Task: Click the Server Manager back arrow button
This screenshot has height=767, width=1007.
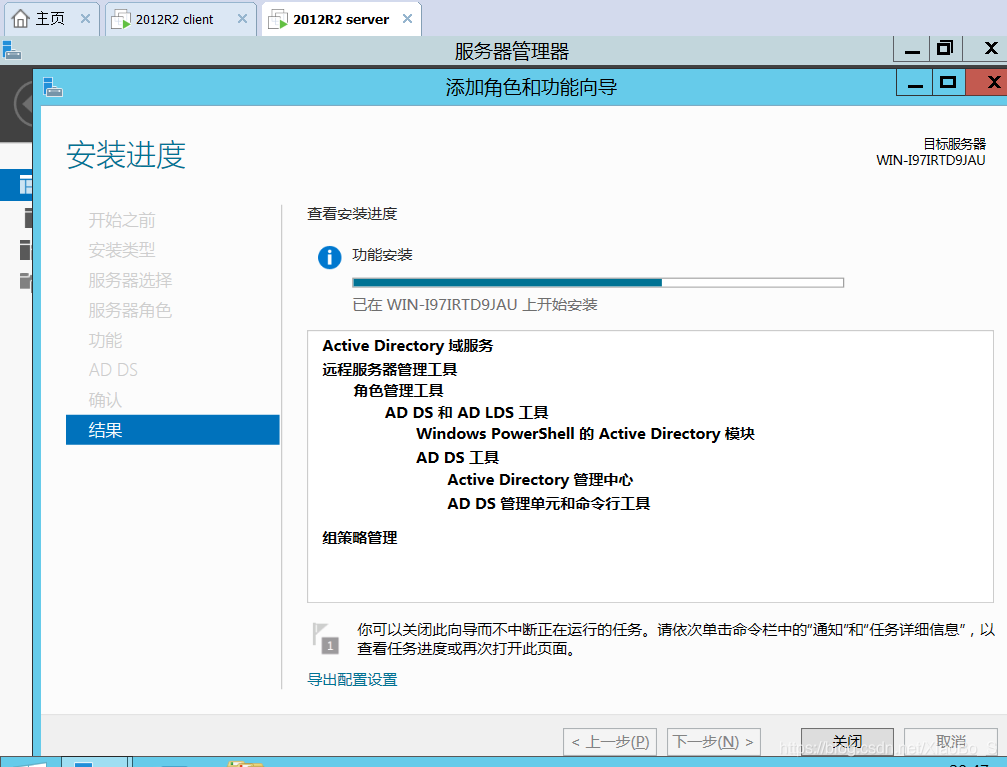Action: 24,104
